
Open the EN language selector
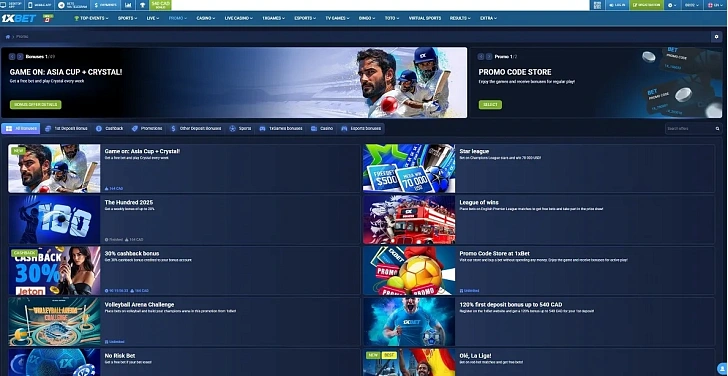click(x=715, y=5)
